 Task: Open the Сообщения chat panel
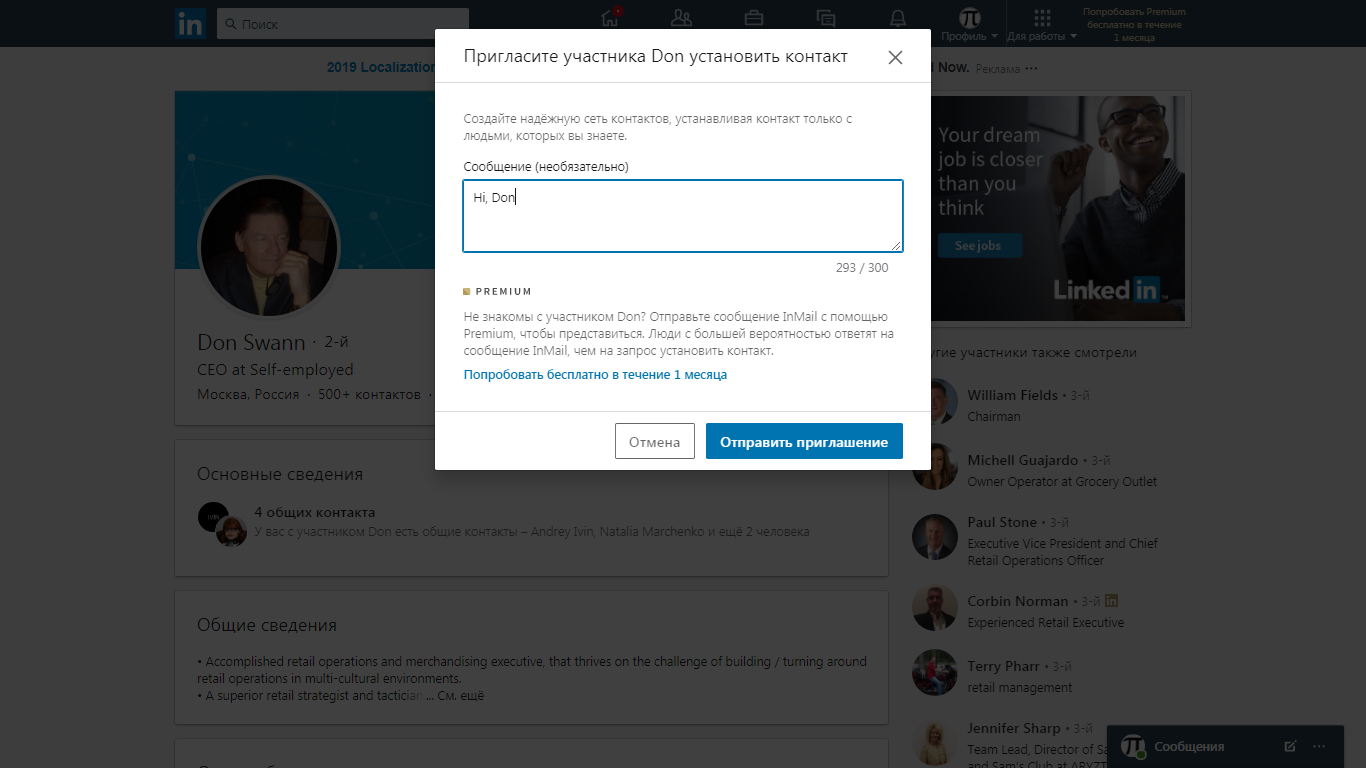pyautogui.click(x=1189, y=746)
